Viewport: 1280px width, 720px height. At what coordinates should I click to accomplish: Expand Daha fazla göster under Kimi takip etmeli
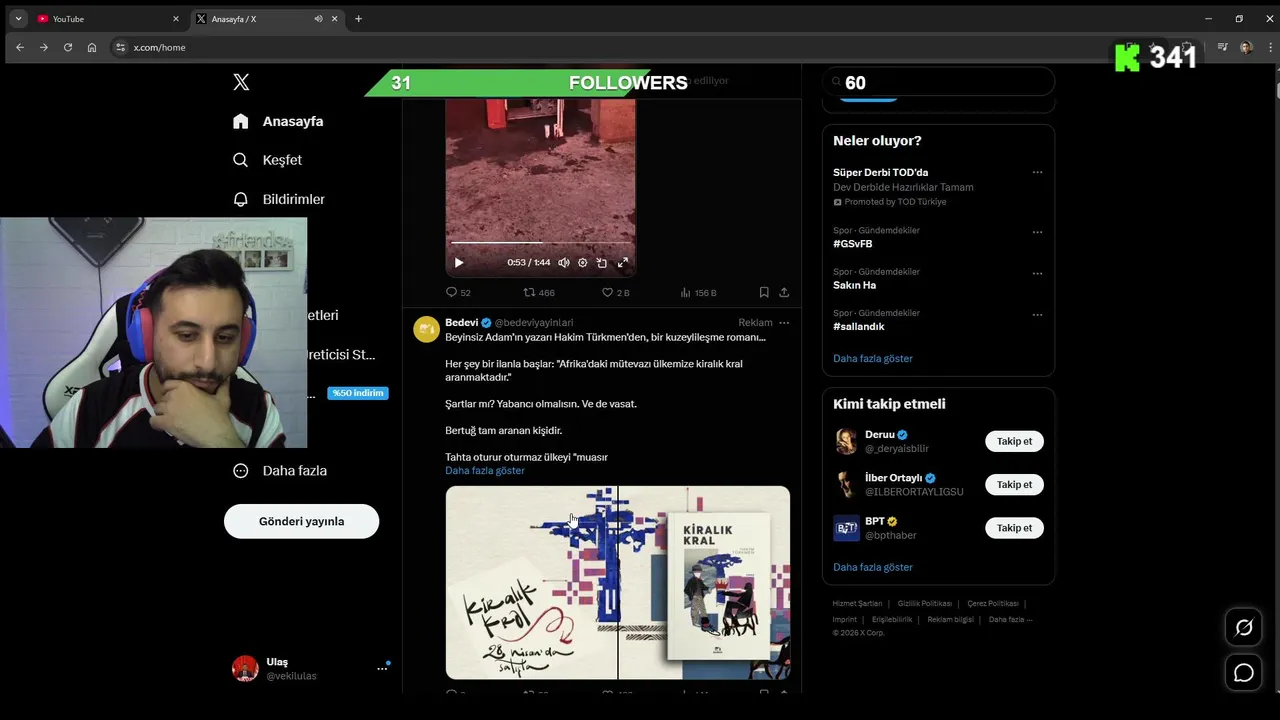(873, 567)
